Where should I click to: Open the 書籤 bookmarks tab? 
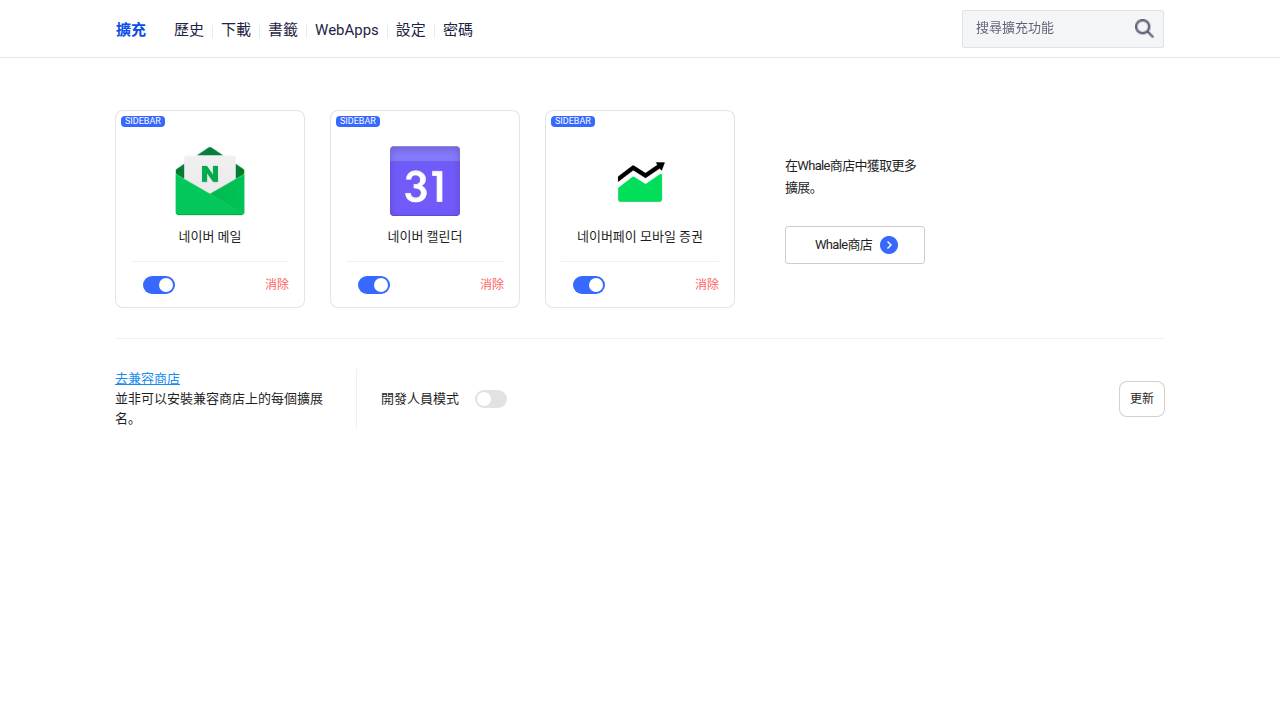[x=283, y=30]
